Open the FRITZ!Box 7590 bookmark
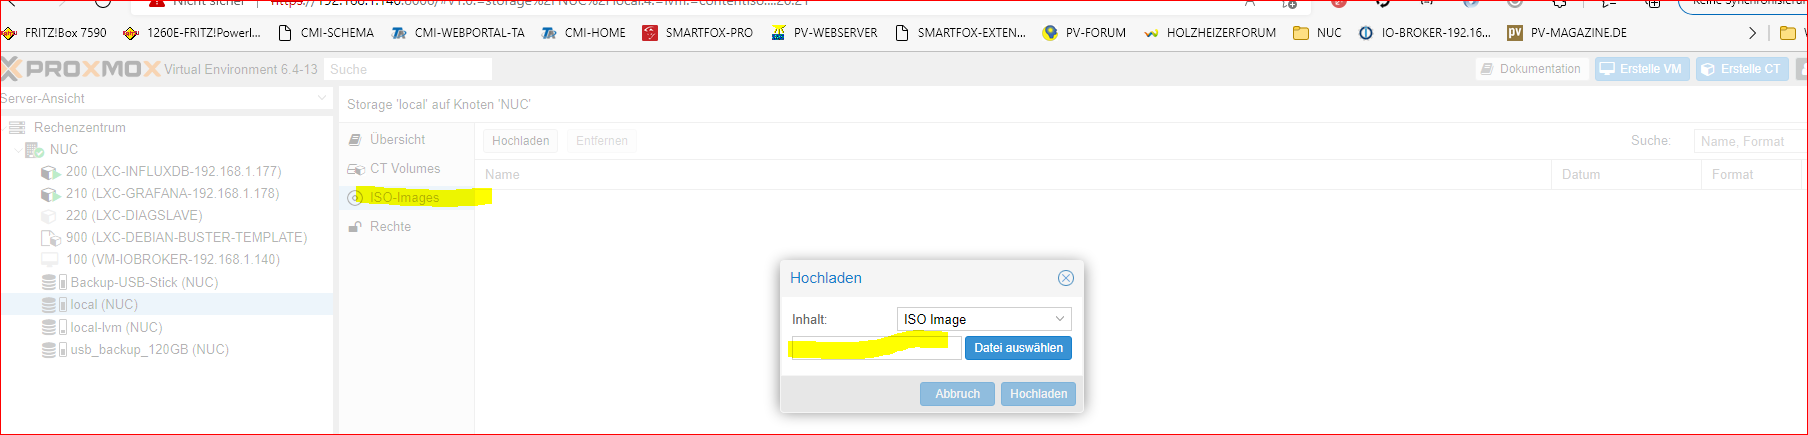Image resolution: width=1808 pixels, height=435 pixels. [55, 33]
